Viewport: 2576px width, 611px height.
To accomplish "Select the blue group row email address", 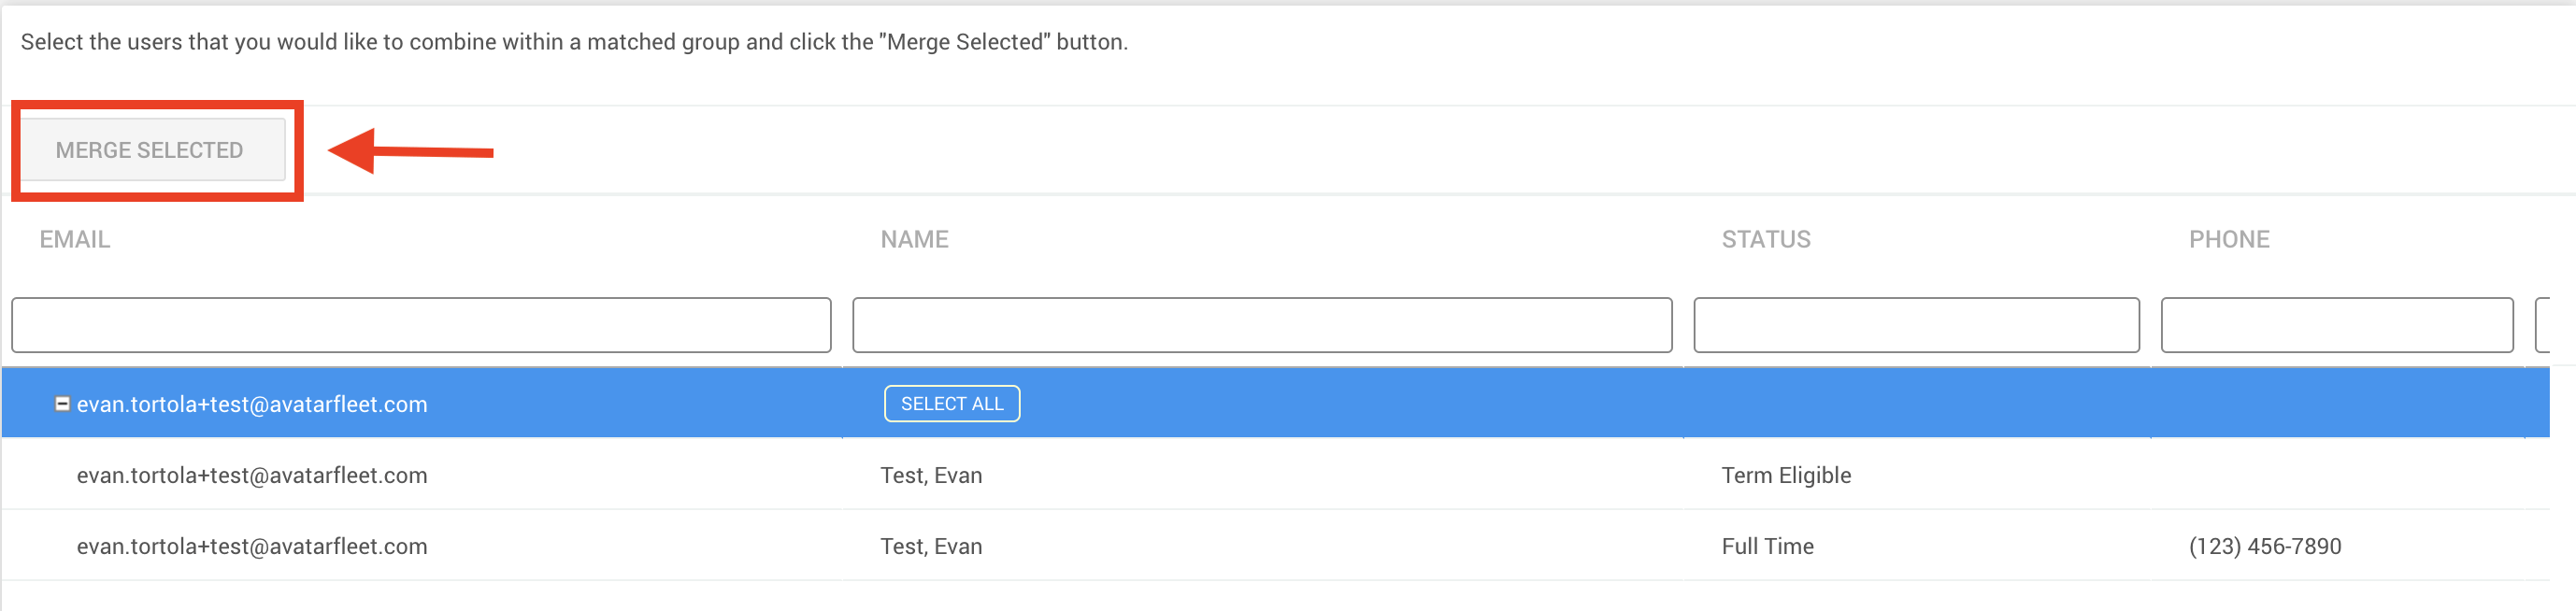I will (x=252, y=404).
